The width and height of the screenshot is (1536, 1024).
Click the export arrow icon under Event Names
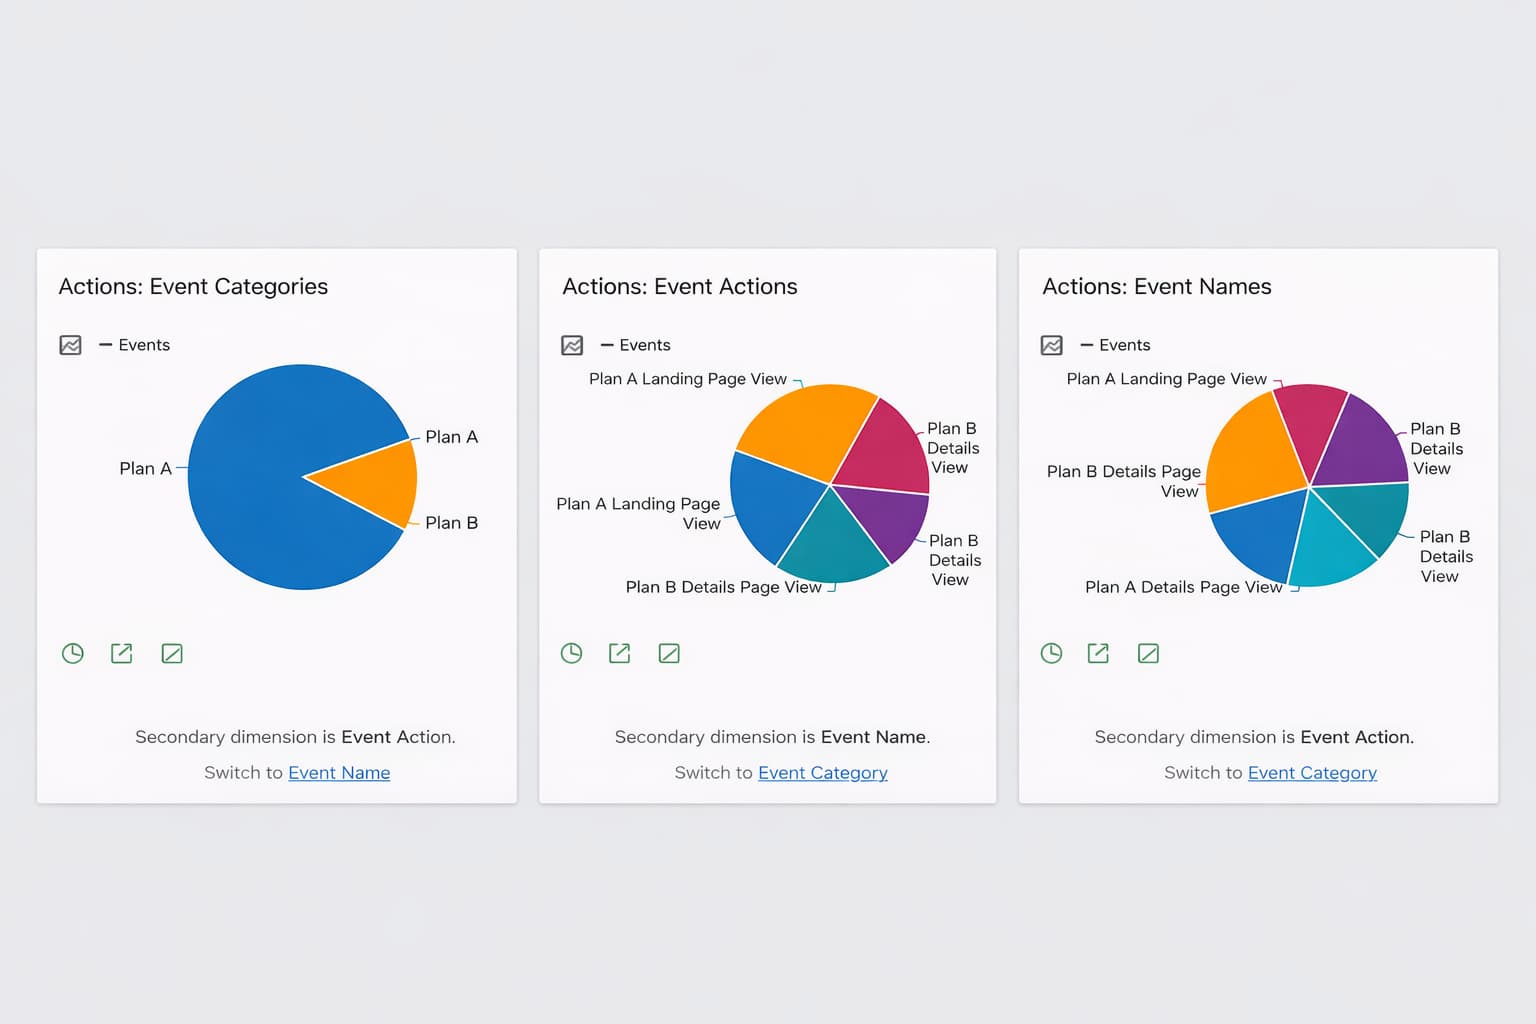(1098, 654)
